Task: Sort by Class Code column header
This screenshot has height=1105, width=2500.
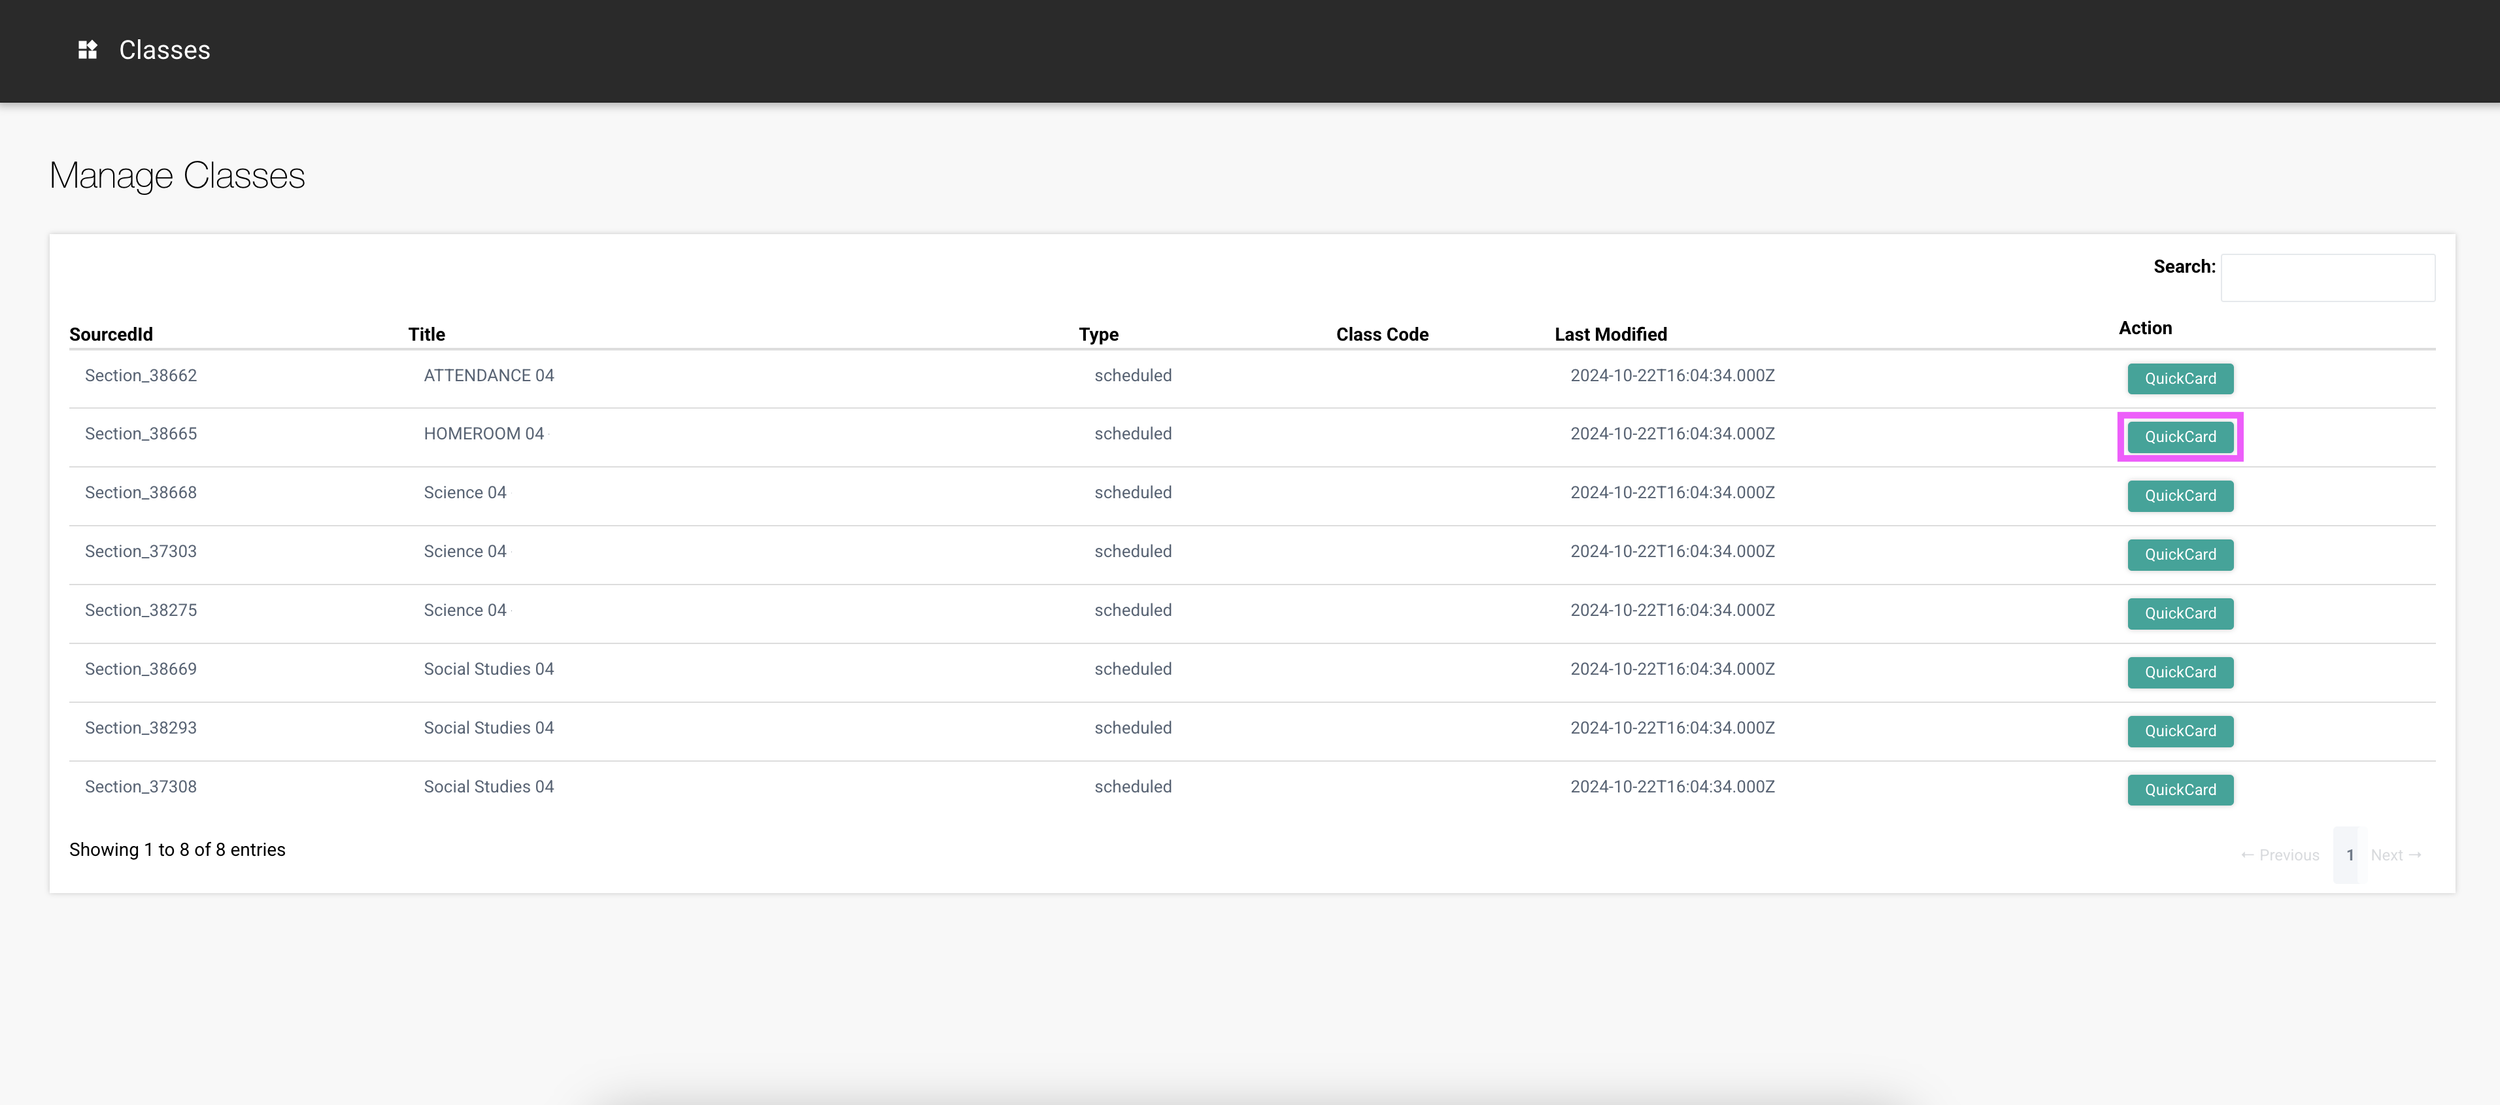Action: pyautogui.click(x=1381, y=335)
